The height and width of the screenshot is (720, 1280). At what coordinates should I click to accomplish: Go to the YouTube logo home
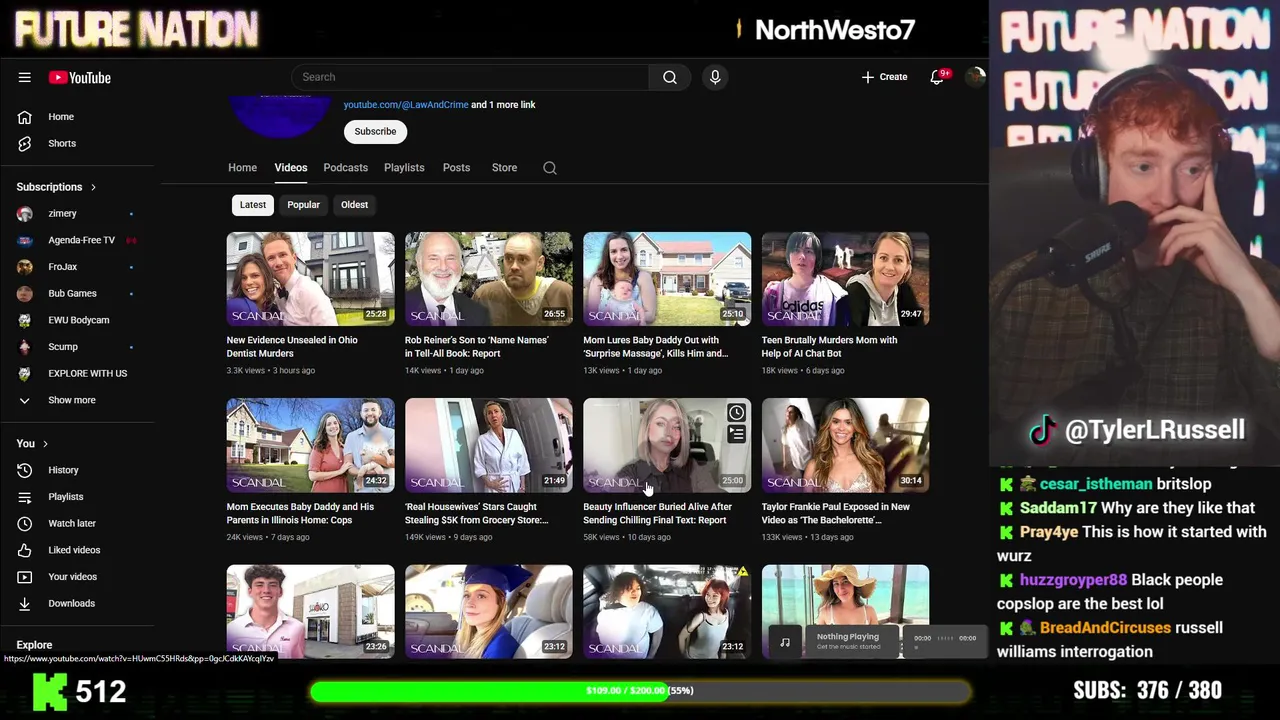tap(79, 77)
